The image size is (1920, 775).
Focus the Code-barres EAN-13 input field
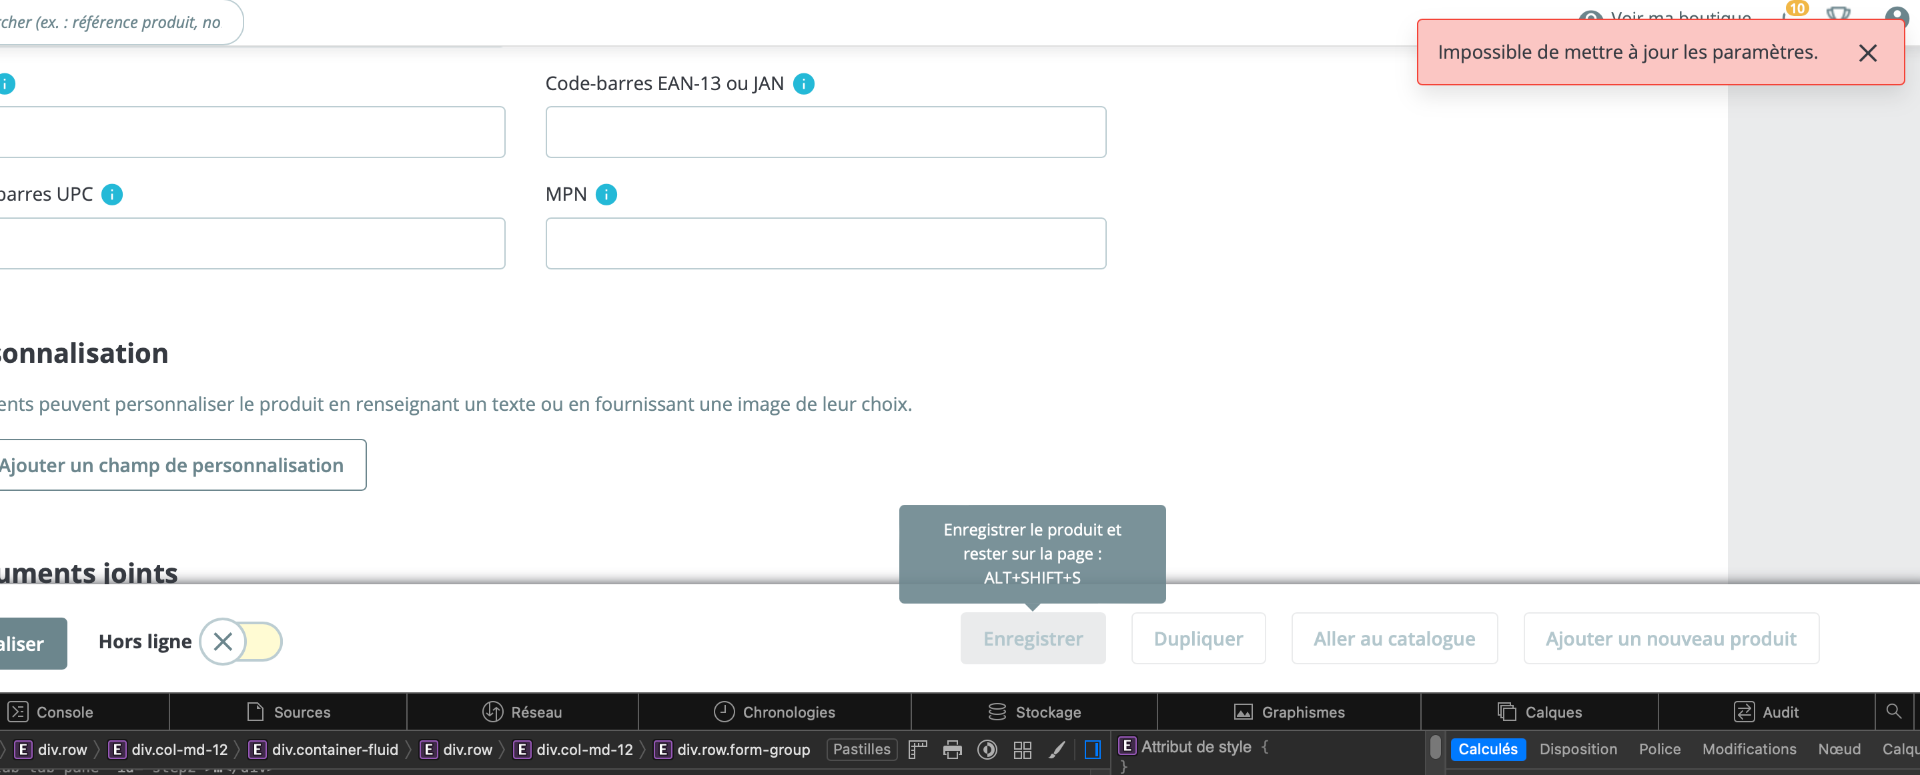point(826,132)
